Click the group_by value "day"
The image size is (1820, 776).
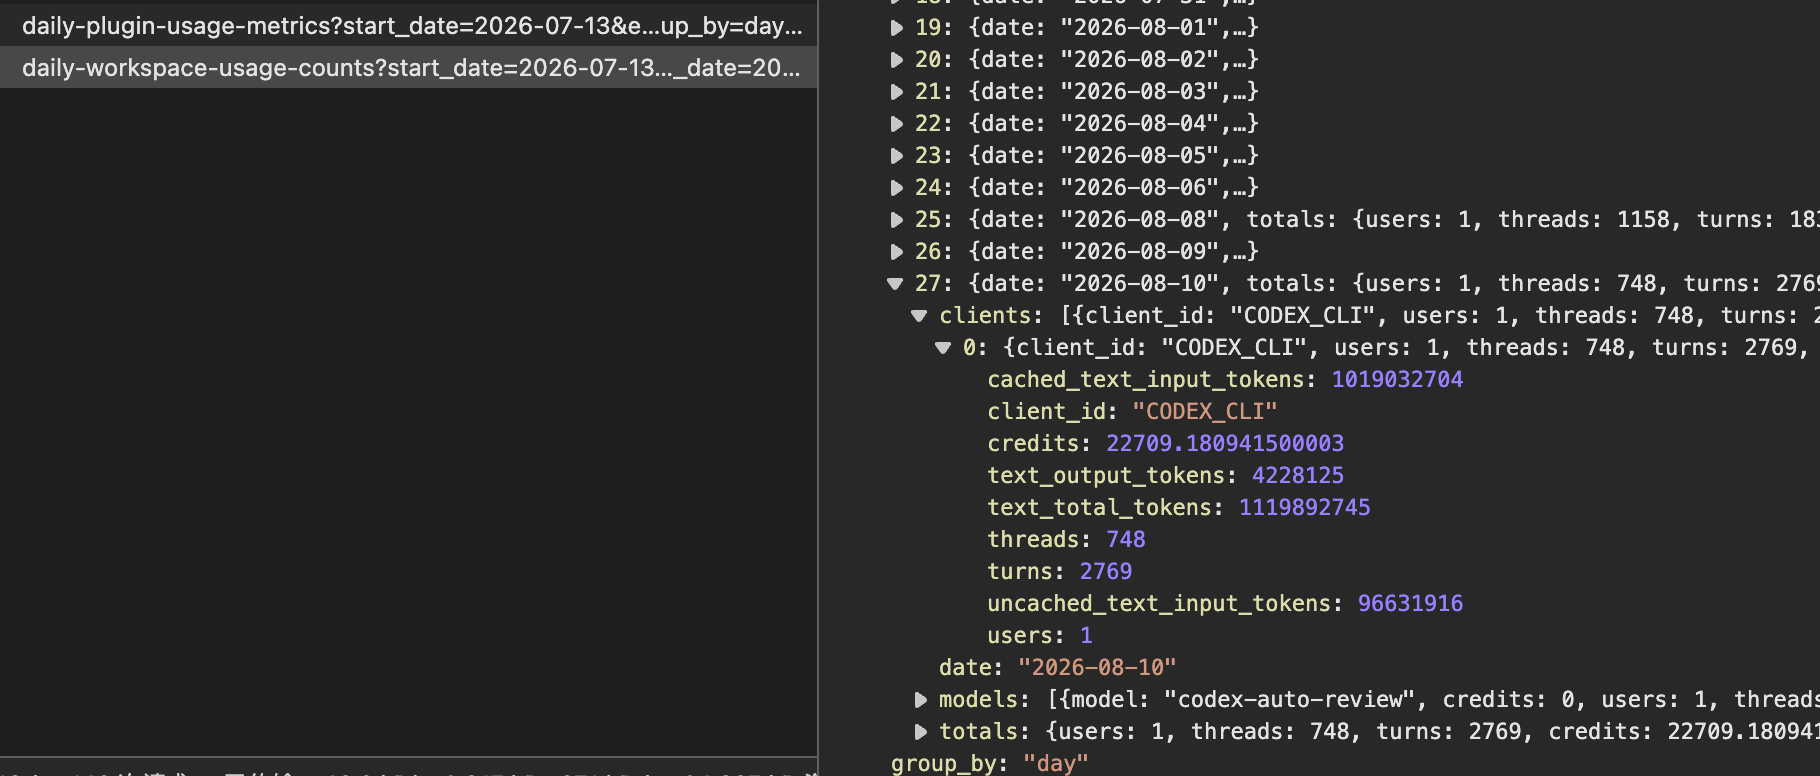[x=1056, y=764]
